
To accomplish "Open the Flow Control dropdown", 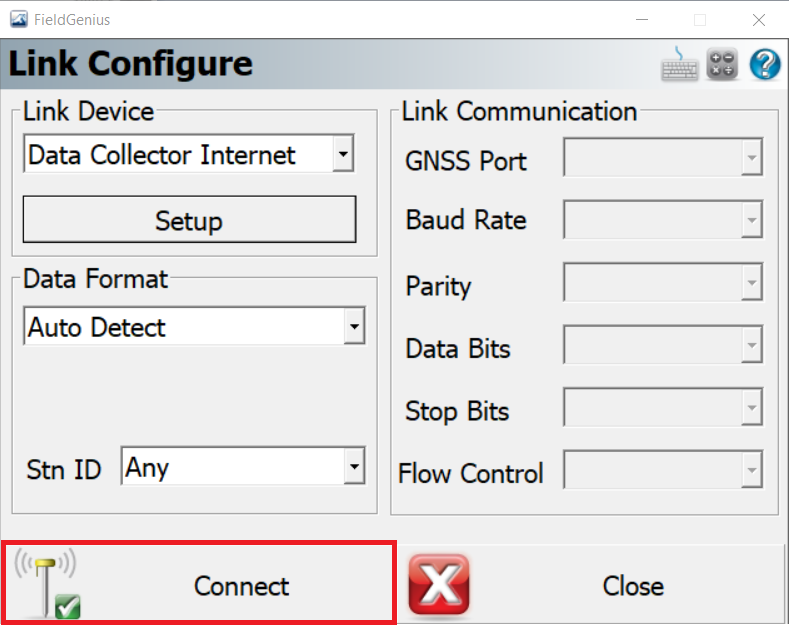I will coord(663,470).
